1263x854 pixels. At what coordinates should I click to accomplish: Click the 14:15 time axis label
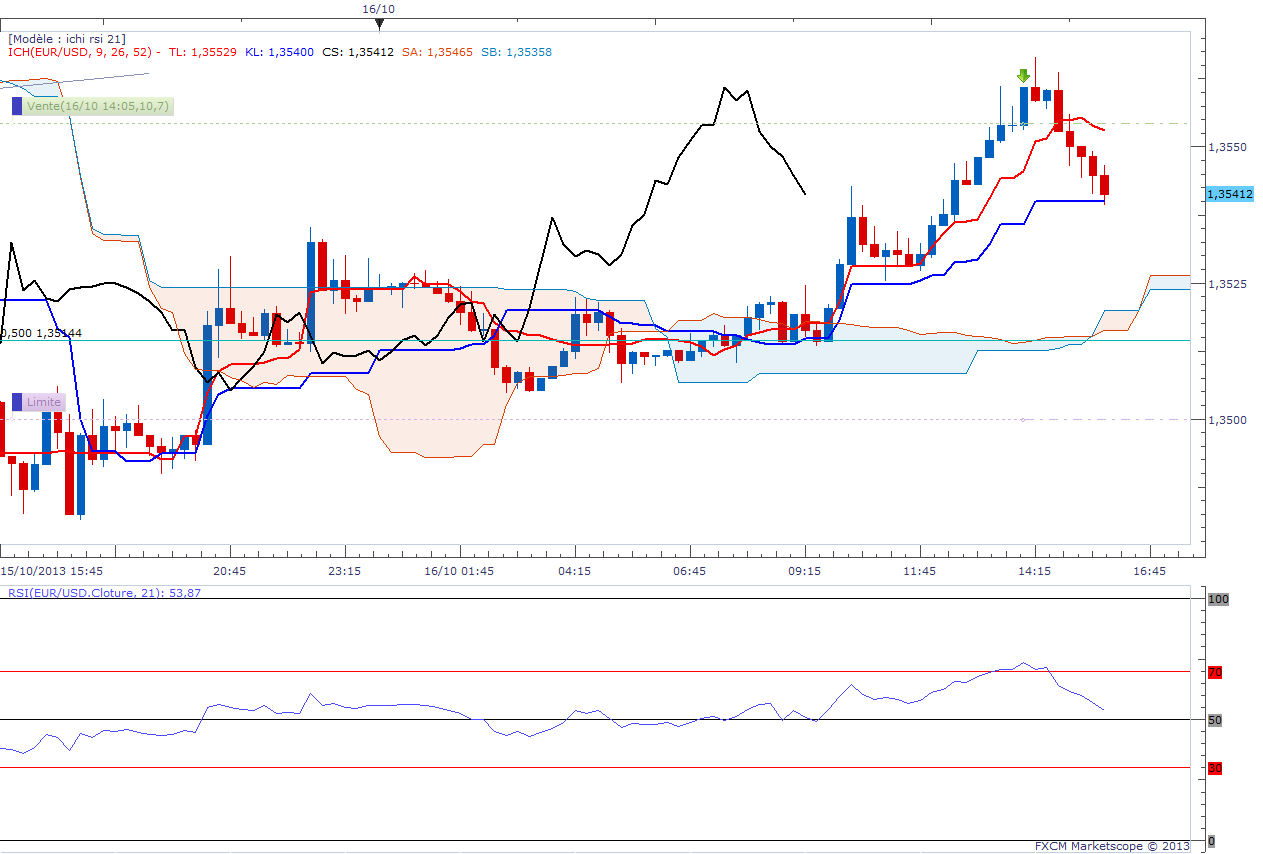pyautogui.click(x=1035, y=571)
